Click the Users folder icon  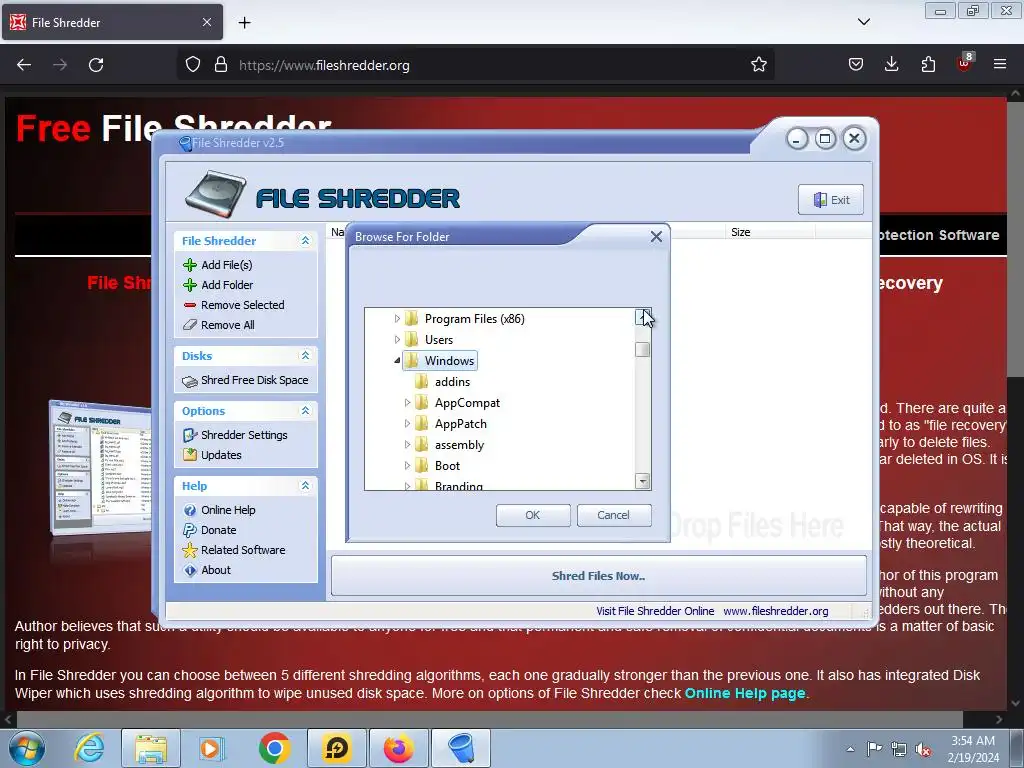coord(411,340)
